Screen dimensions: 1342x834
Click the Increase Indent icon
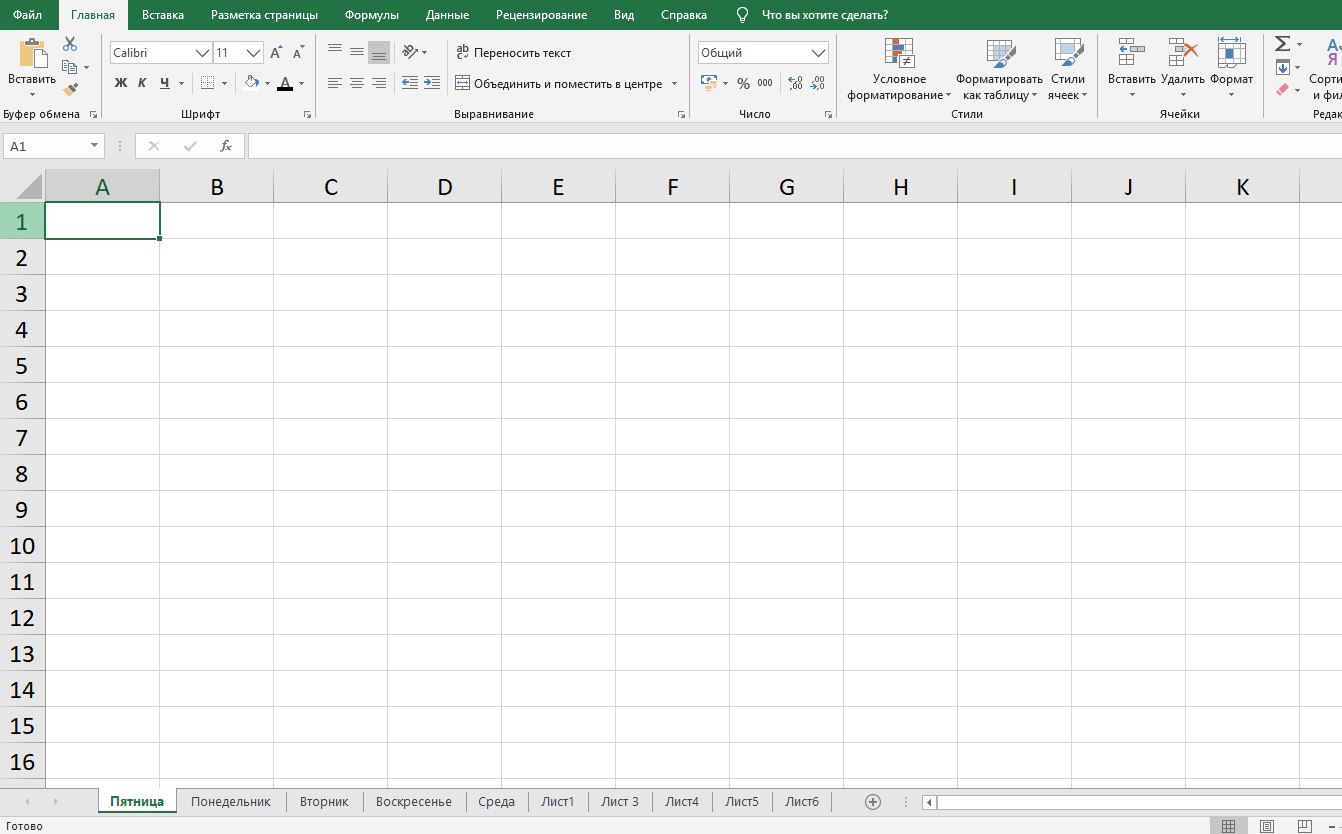coord(431,83)
